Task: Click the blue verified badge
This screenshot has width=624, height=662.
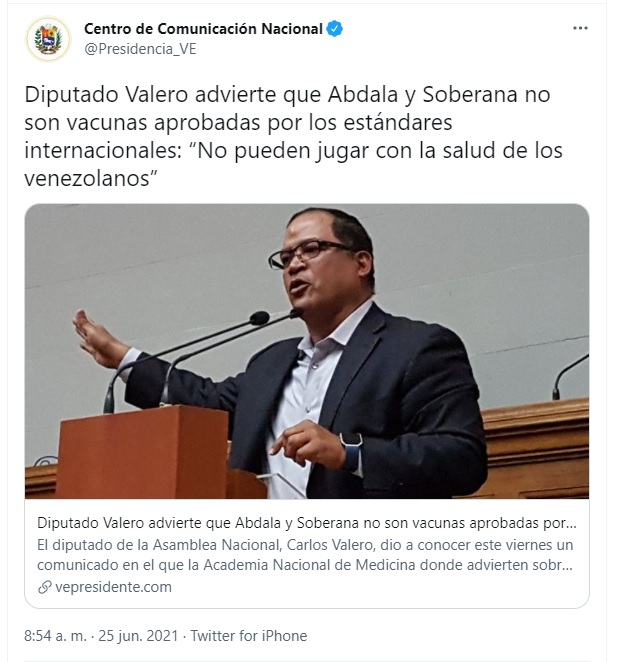Action: (335, 29)
